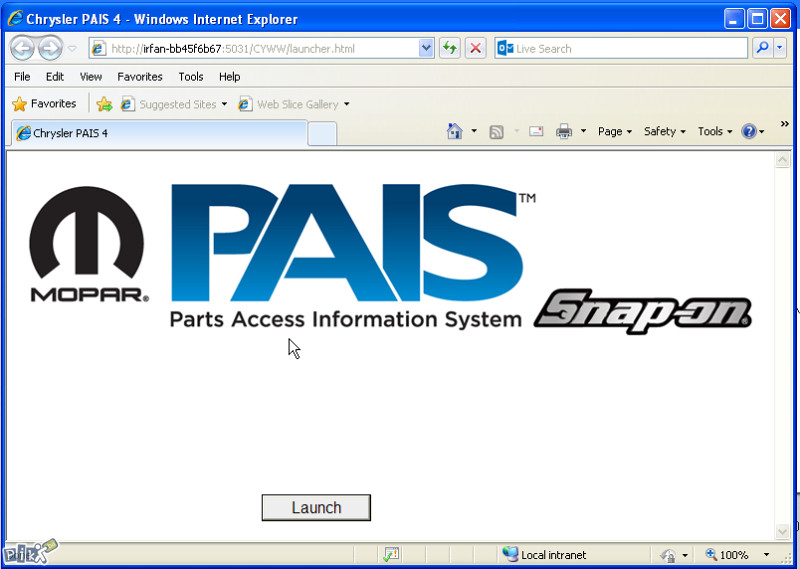Open Suggested Sites link
The image size is (800, 569).
pos(173,104)
